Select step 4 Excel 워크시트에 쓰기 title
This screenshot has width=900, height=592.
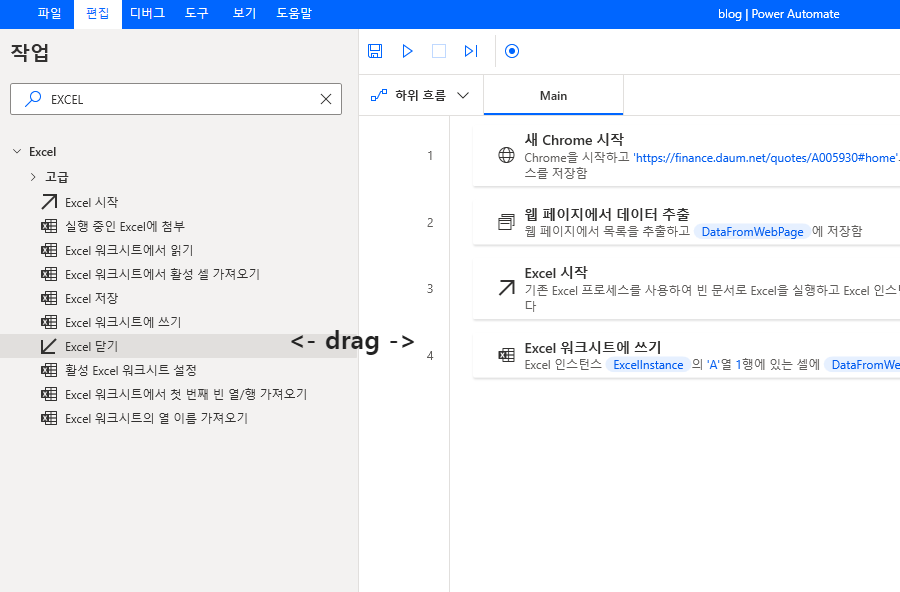coord(593,347)
